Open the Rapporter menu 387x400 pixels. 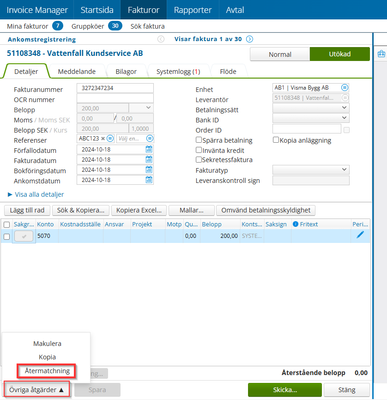[192, 10]
